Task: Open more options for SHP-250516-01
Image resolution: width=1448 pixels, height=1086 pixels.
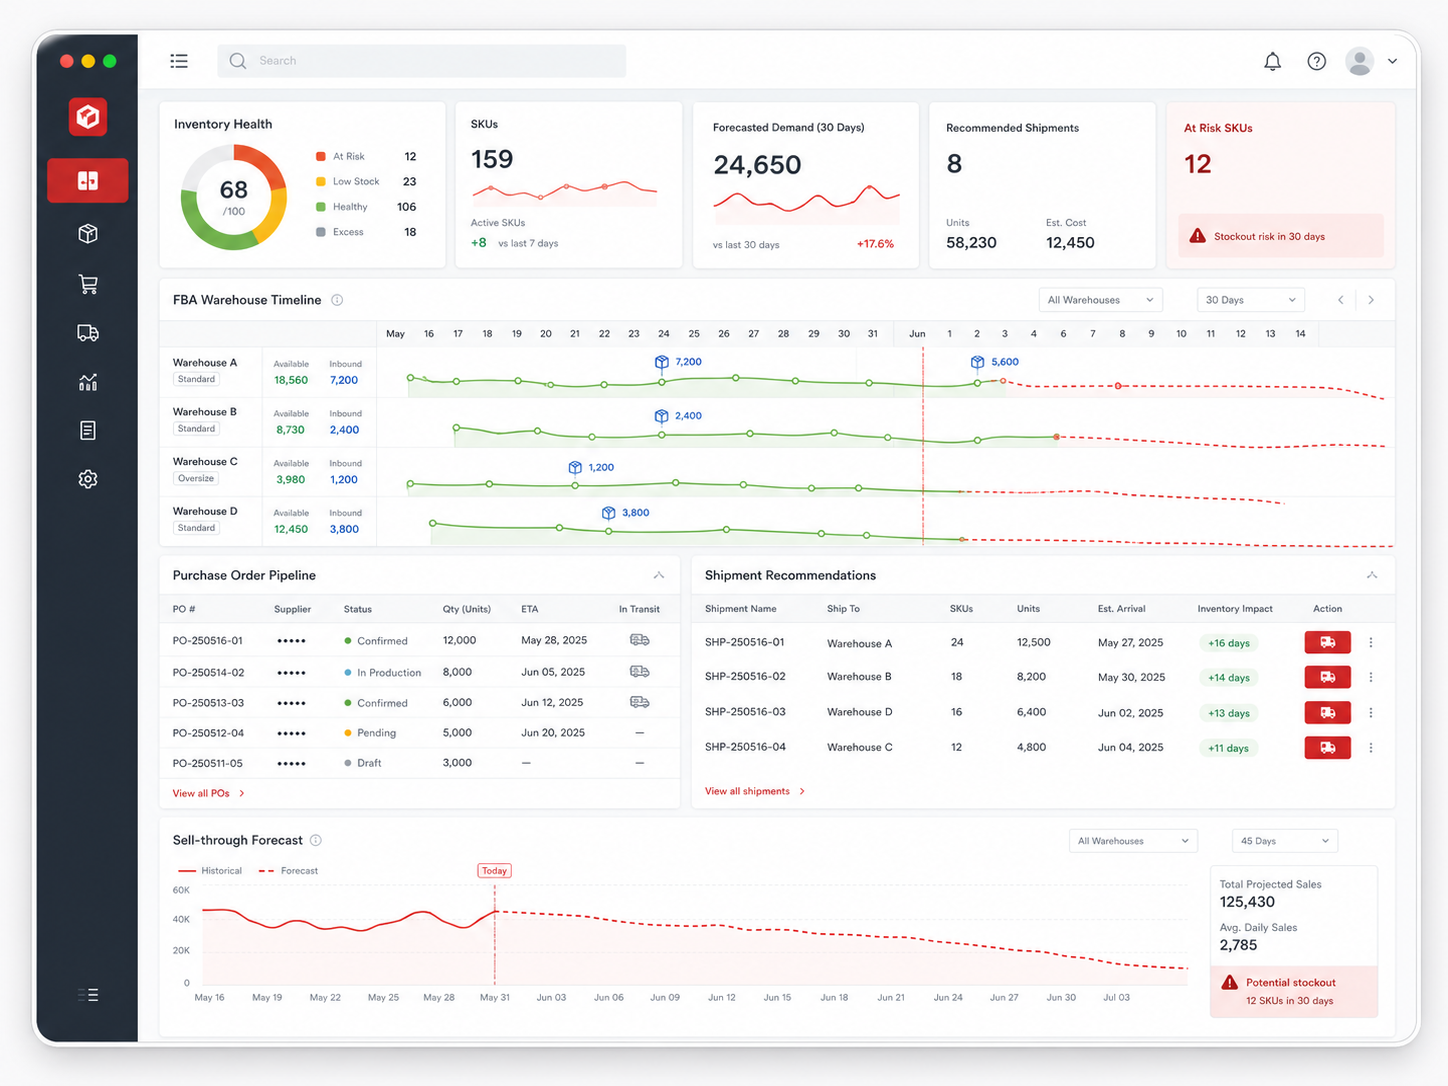Action: (1371, 642)
